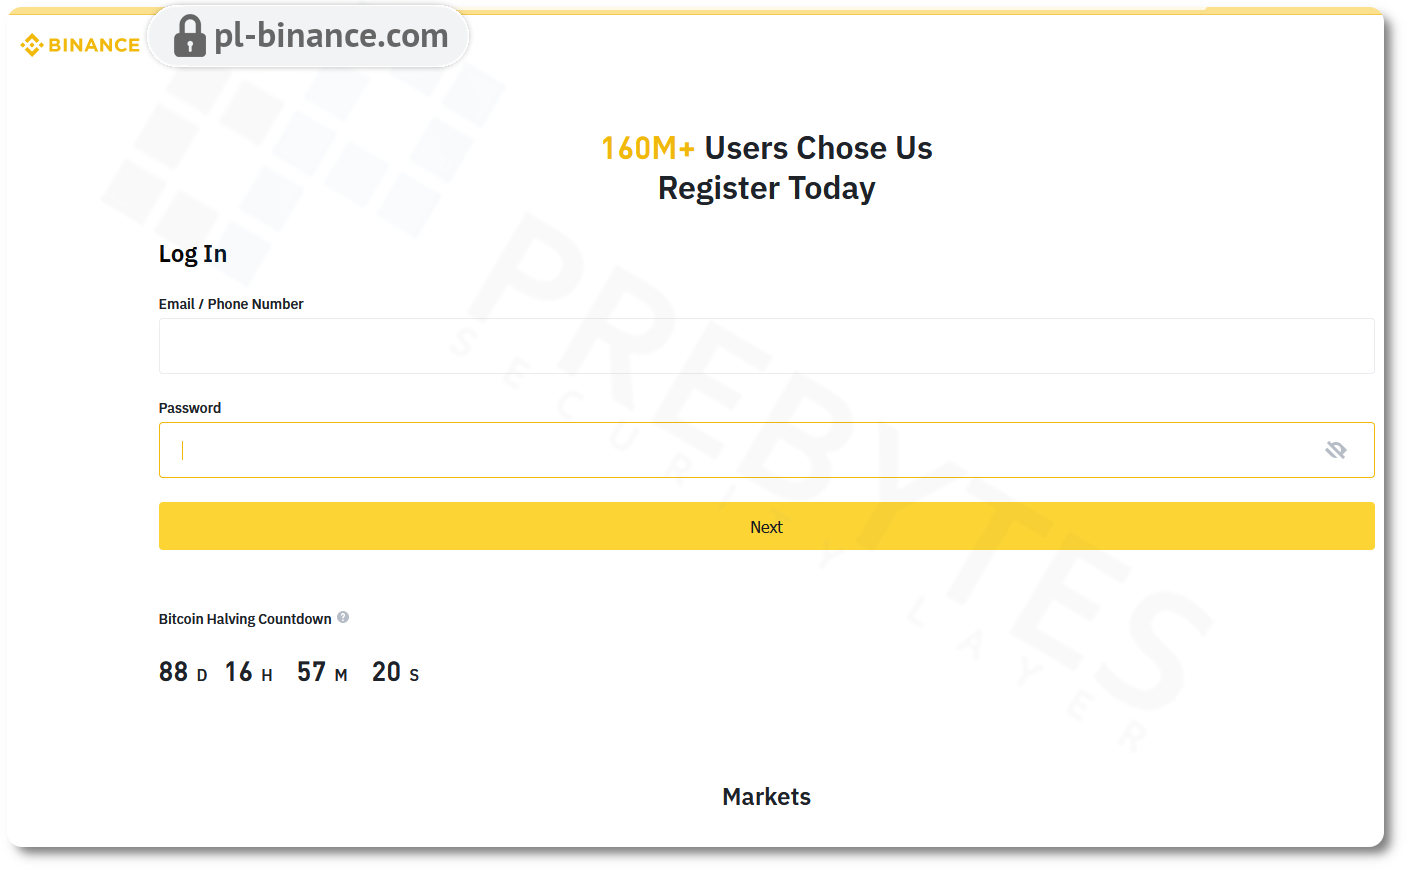Click the Log In heading
This screenshot has height=870, width=1407.
tap(193, 254)
